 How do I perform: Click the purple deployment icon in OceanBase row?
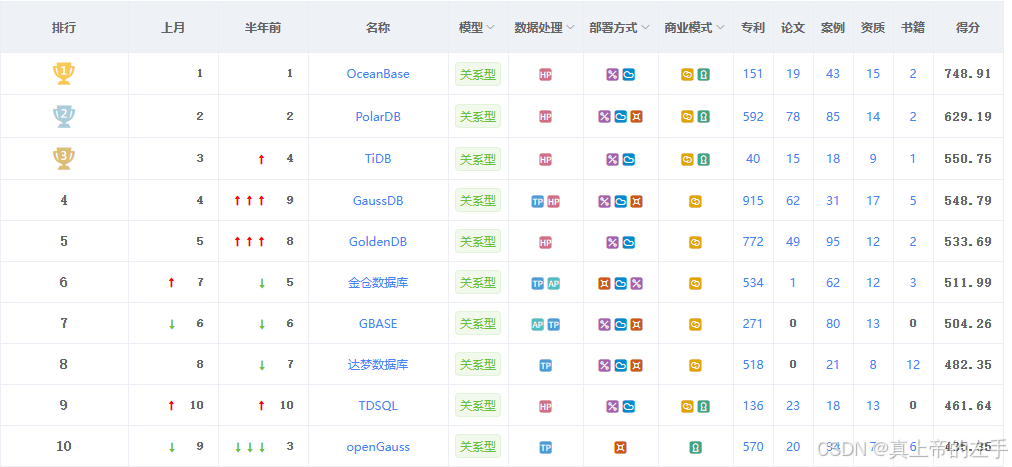(612, 75)
